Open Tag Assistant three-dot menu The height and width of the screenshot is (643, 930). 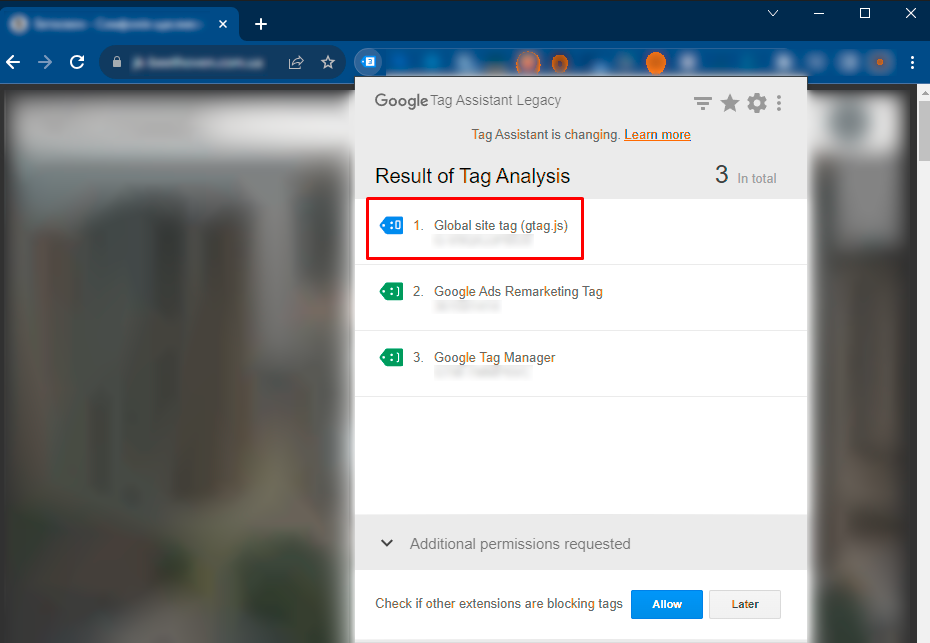(779, 103)
